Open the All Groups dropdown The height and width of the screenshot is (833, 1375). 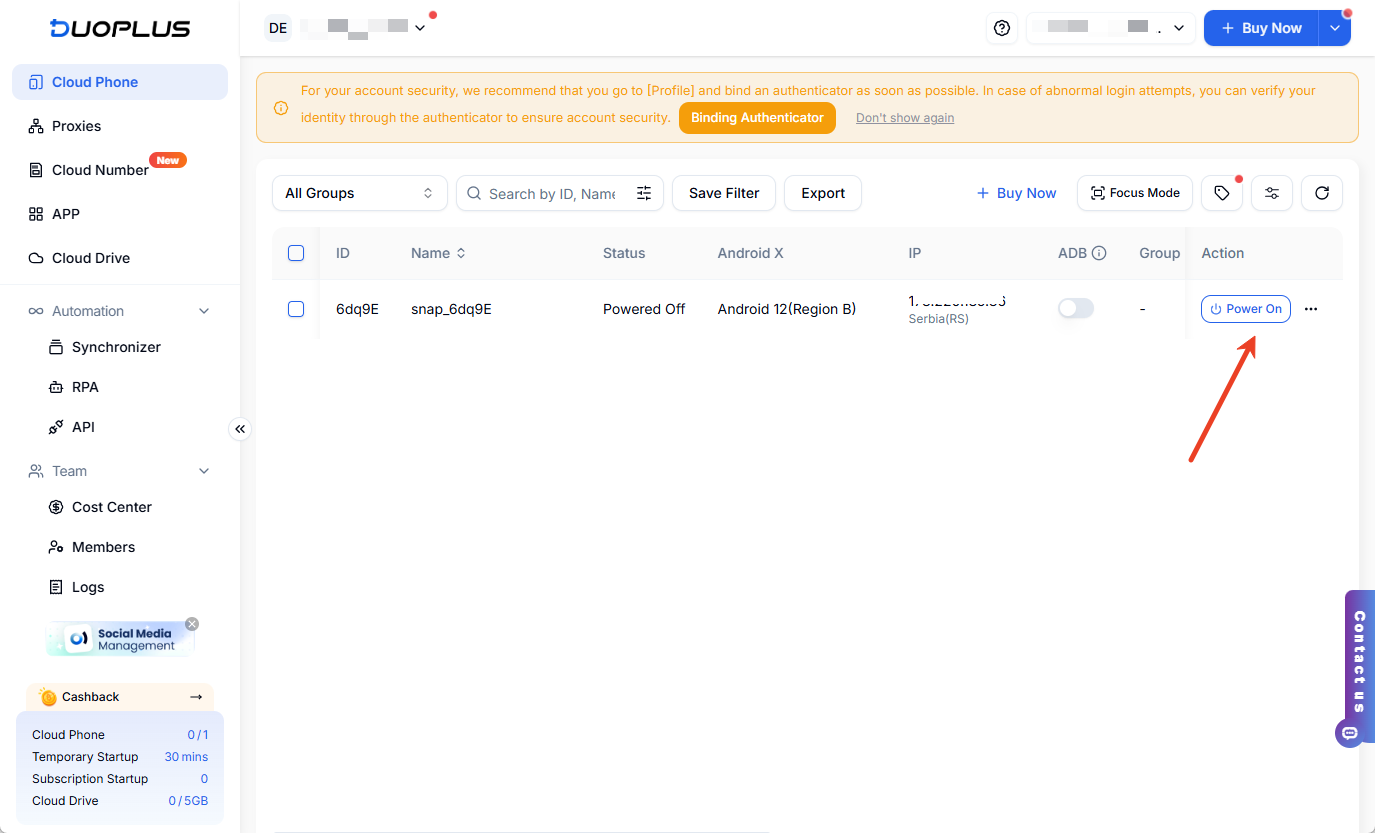click(x=359, y=193)
